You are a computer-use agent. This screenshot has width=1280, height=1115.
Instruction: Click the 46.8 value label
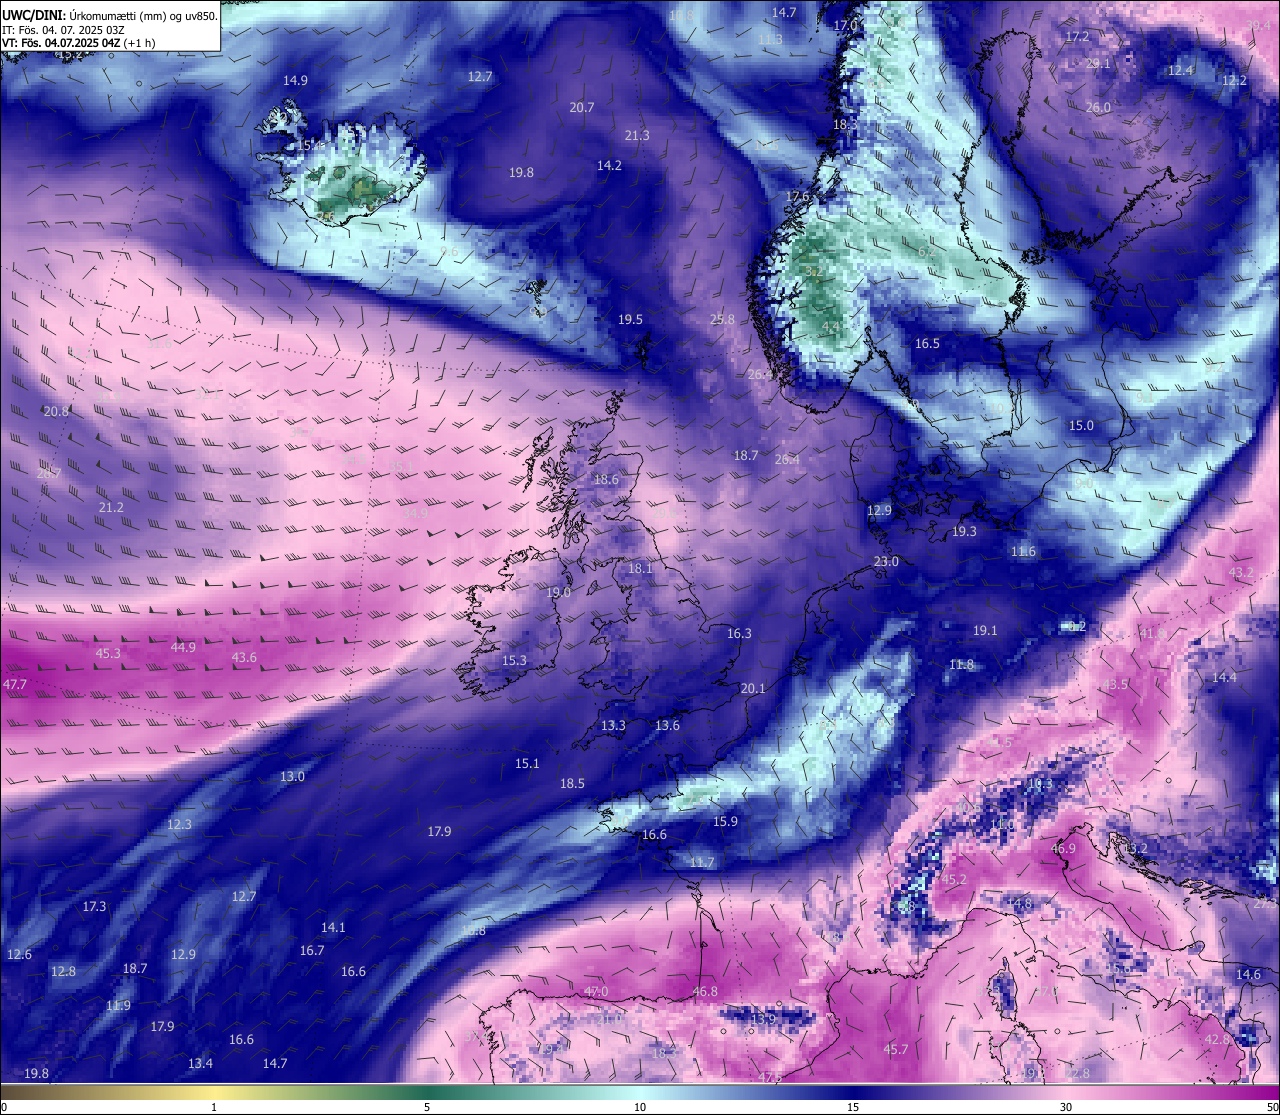[705, 991]
